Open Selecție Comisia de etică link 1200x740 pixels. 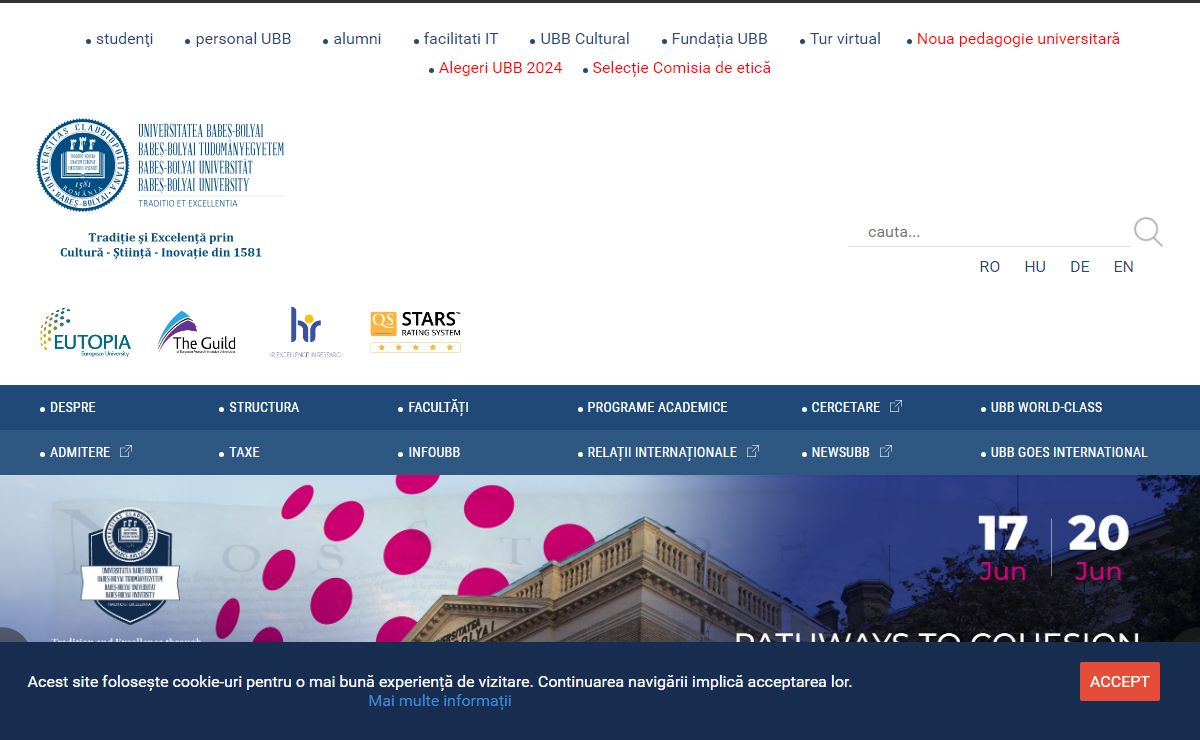[681, 68]
